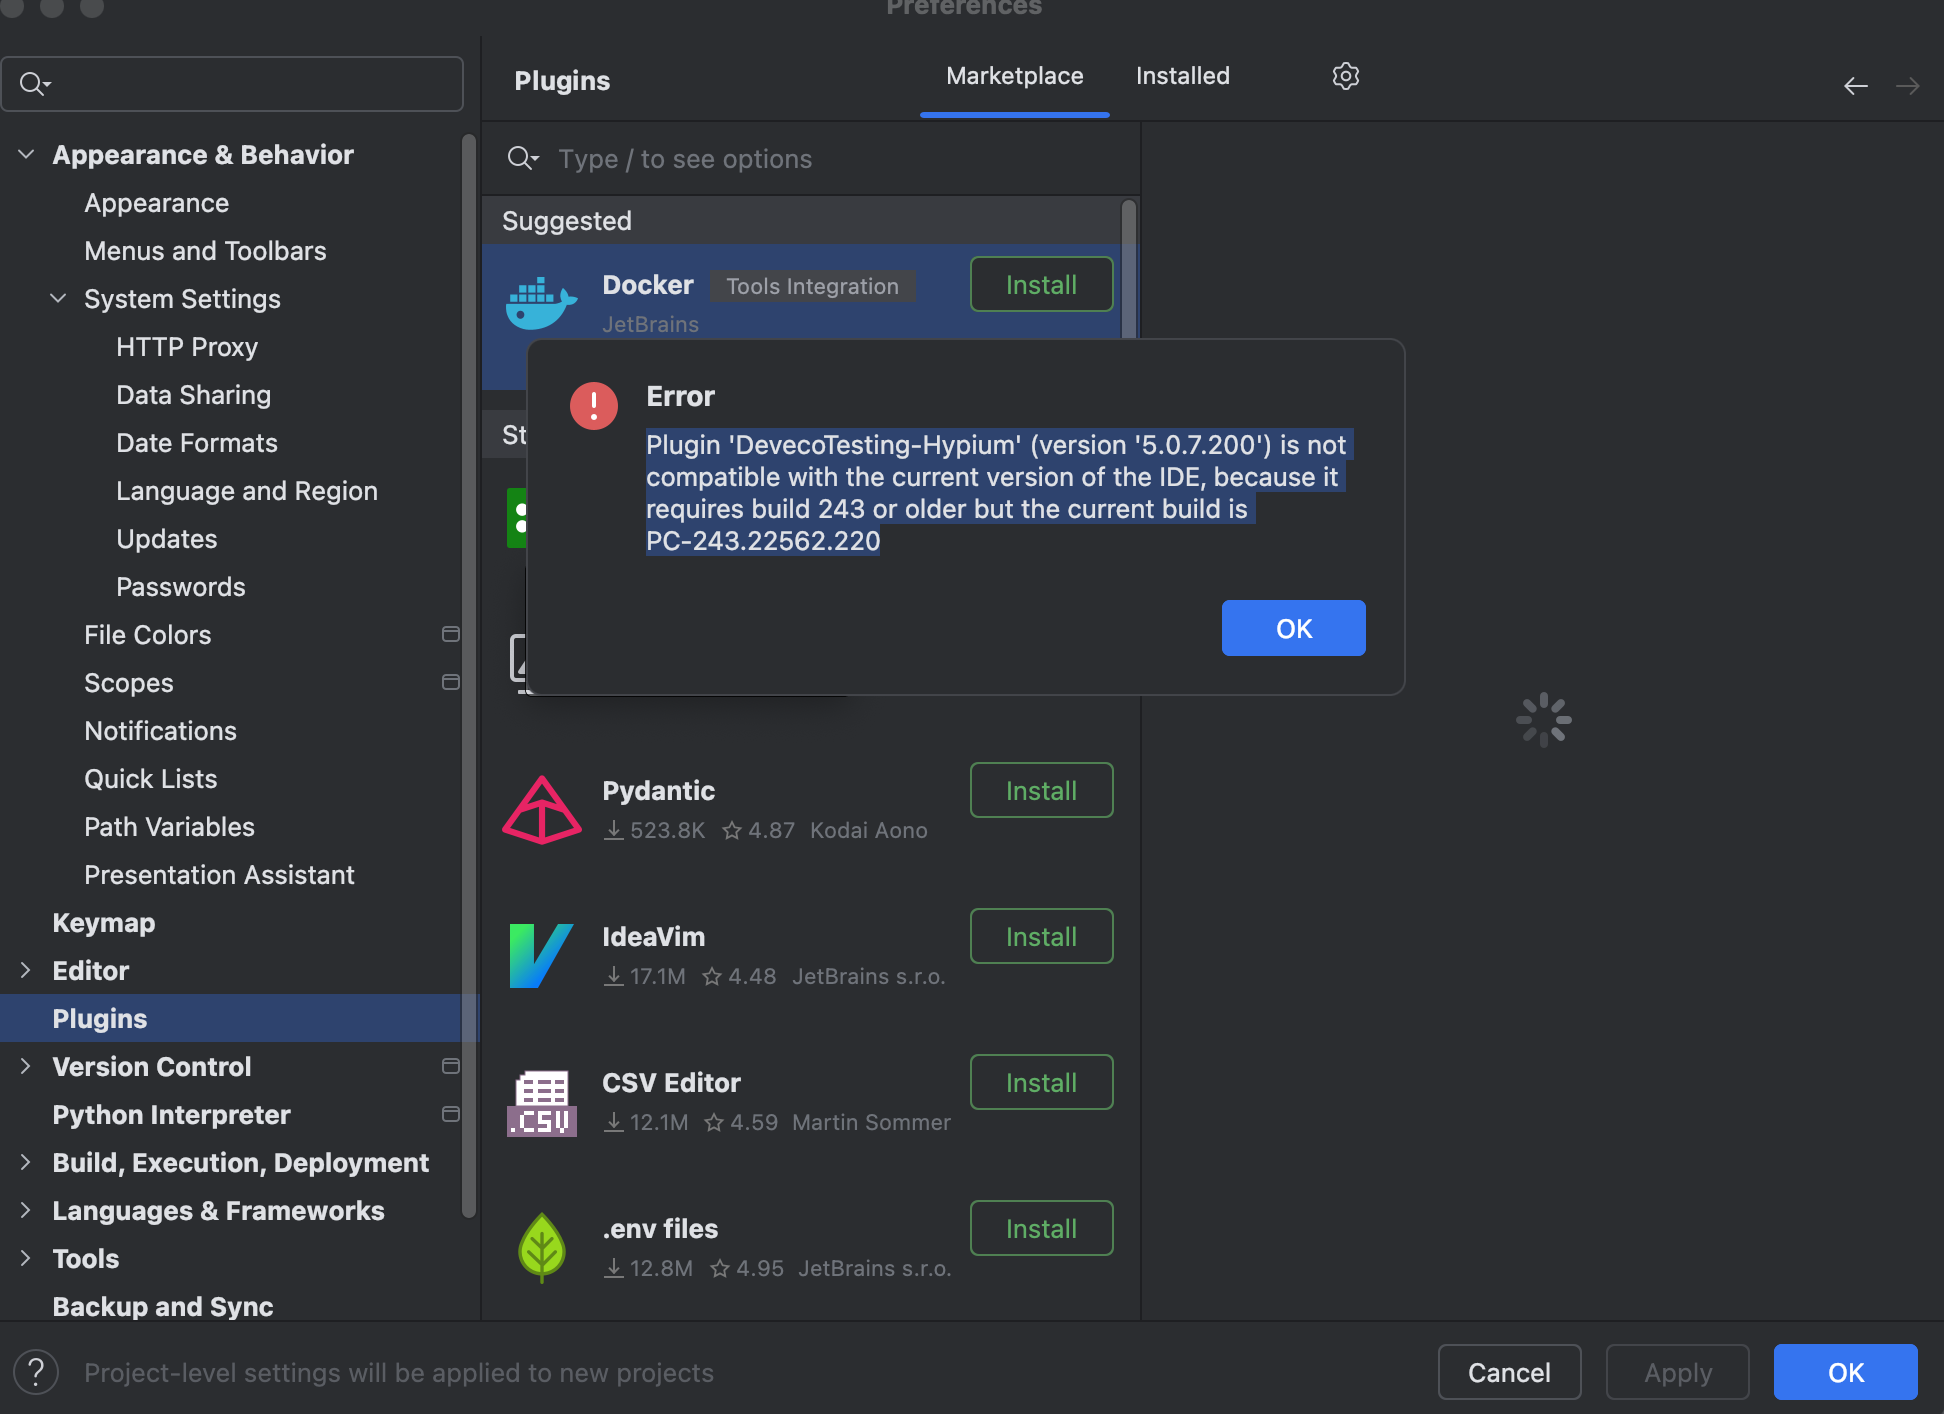Open Quick Lists settings
This screenshot has height=1414, width=1944.
[x=150, y=778]
